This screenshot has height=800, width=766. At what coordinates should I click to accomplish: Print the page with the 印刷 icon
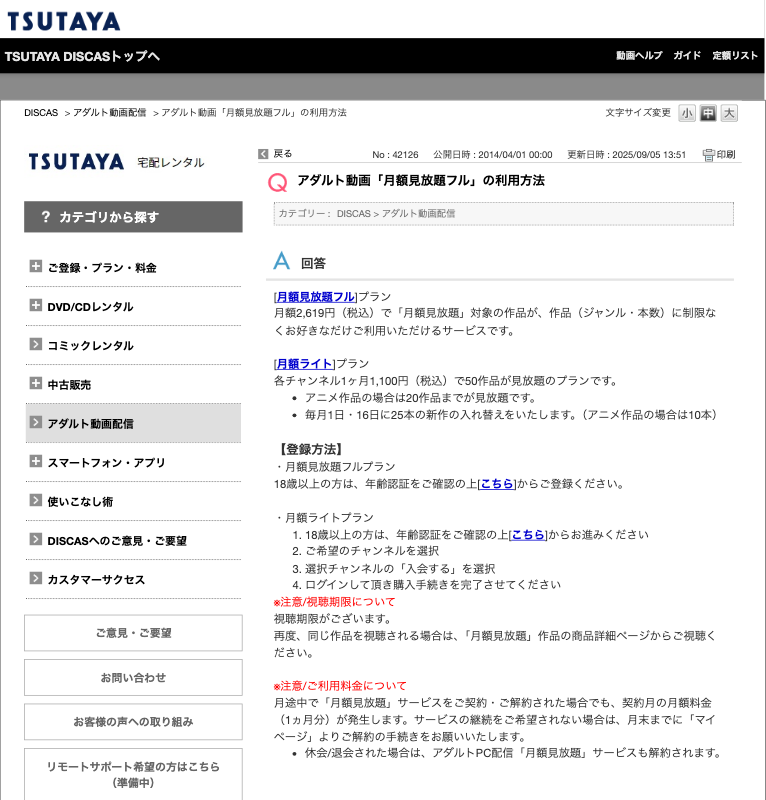coord(719,155)
